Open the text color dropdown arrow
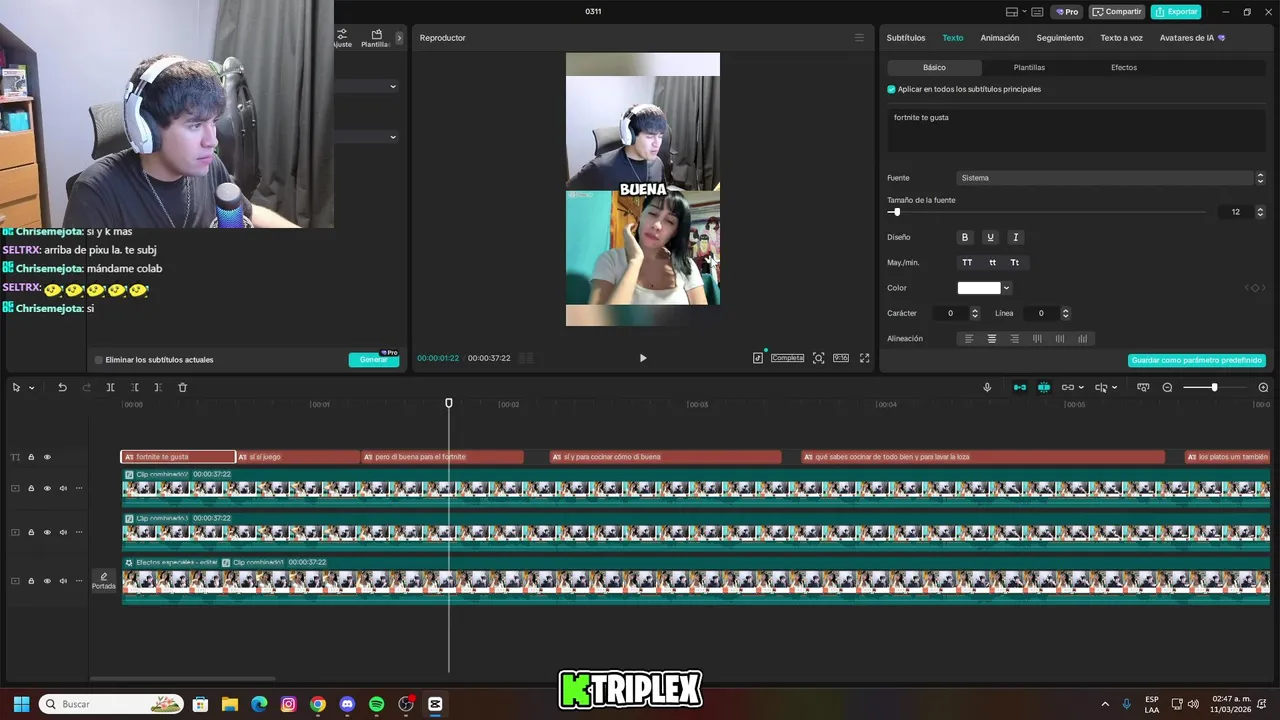 (x=1006, y=288)
